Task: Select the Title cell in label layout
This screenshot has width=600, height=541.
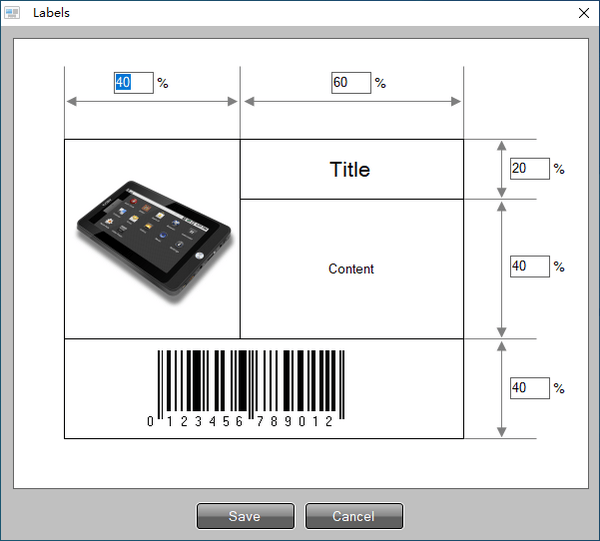Action: (351, 170)
